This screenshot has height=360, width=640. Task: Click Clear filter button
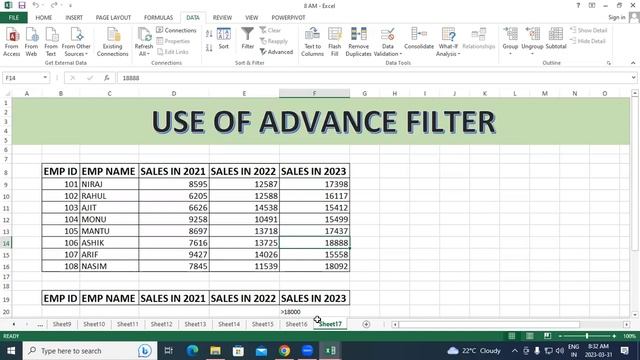tap(270, 30)
